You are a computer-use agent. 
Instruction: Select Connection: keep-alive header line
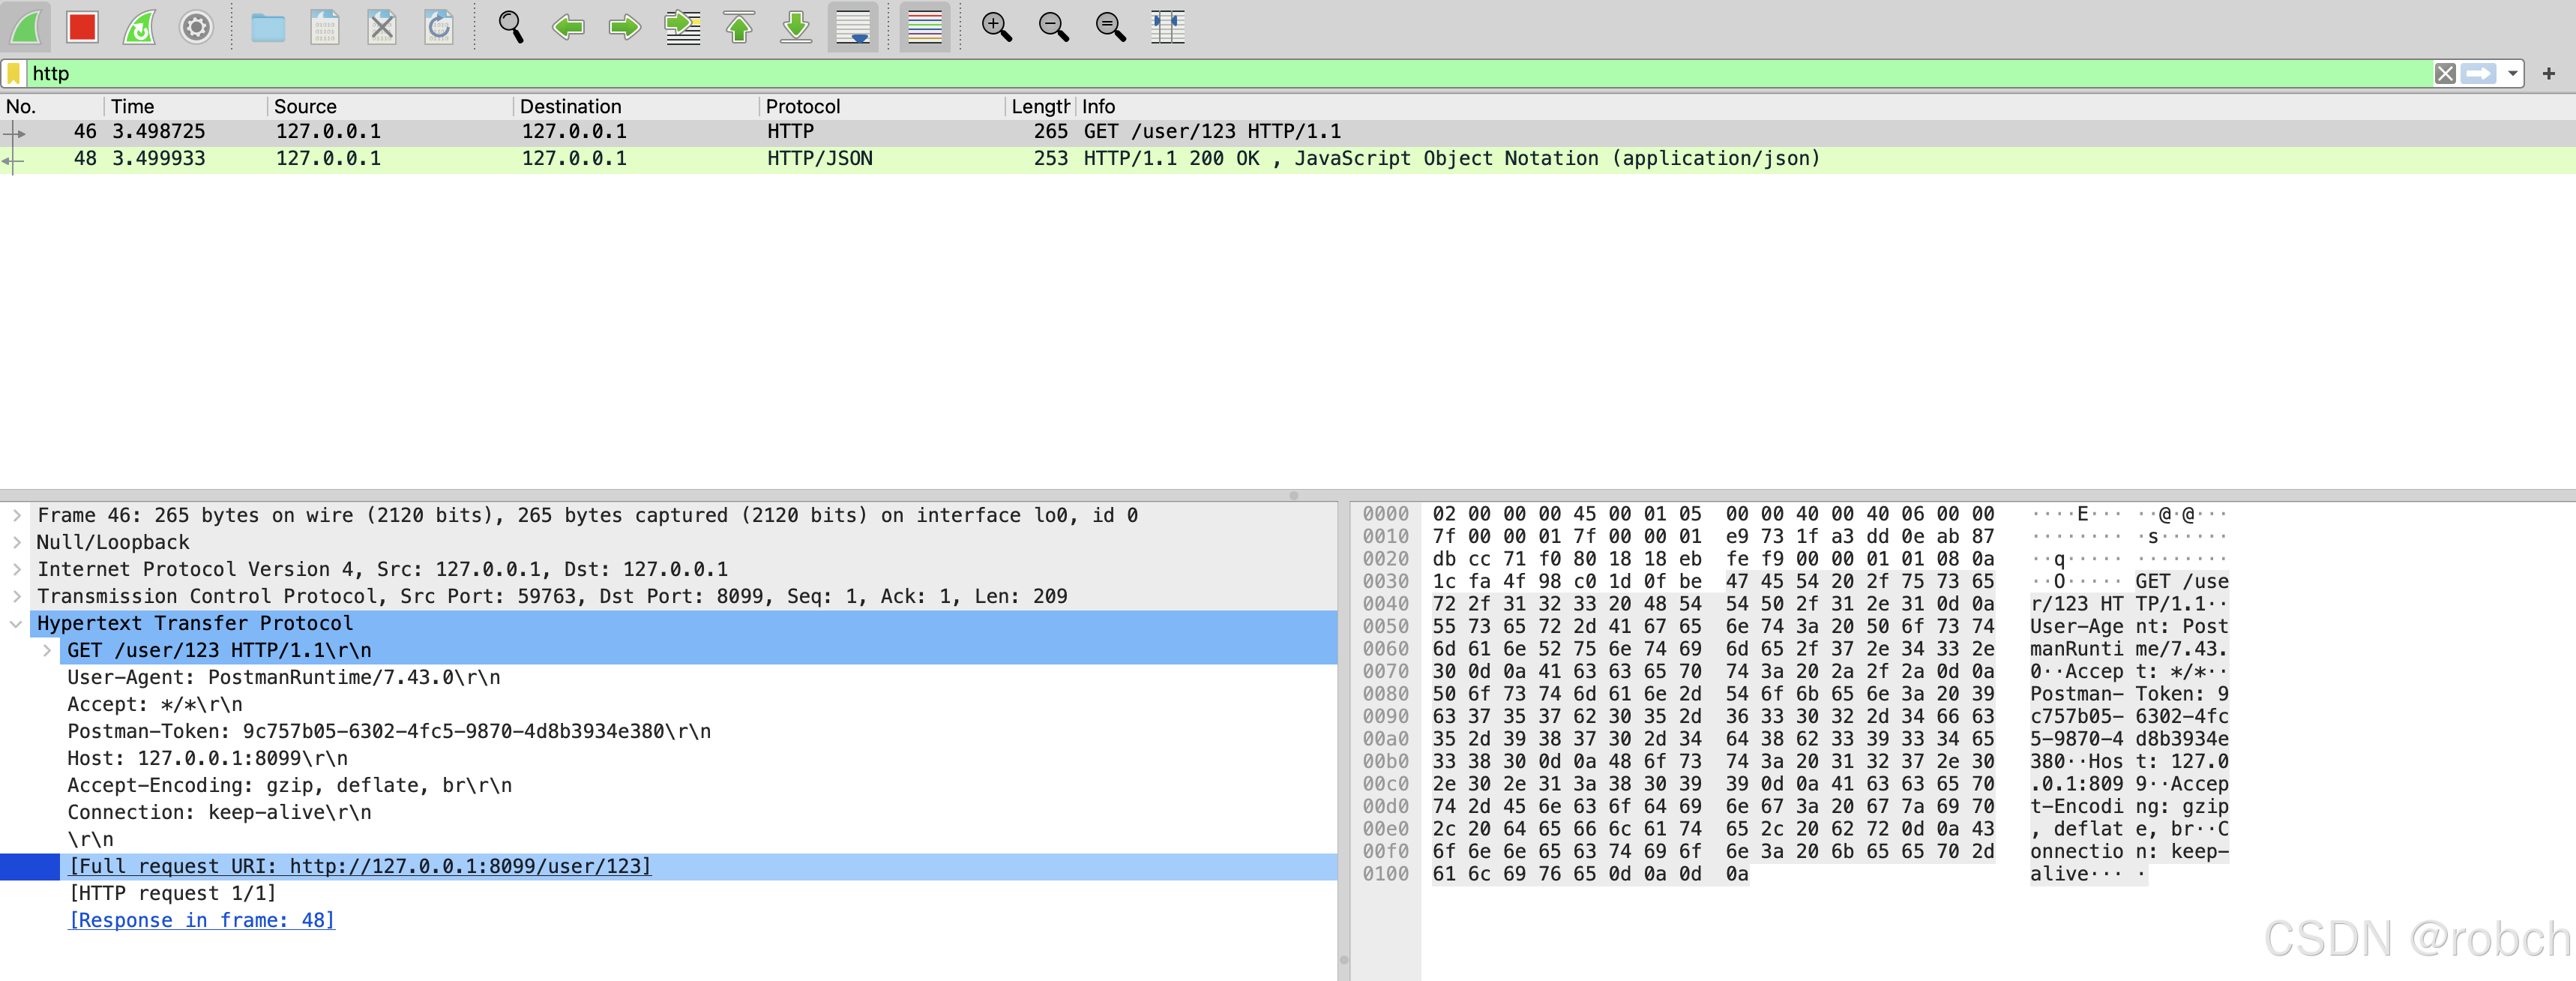click(x=219, y=813)
